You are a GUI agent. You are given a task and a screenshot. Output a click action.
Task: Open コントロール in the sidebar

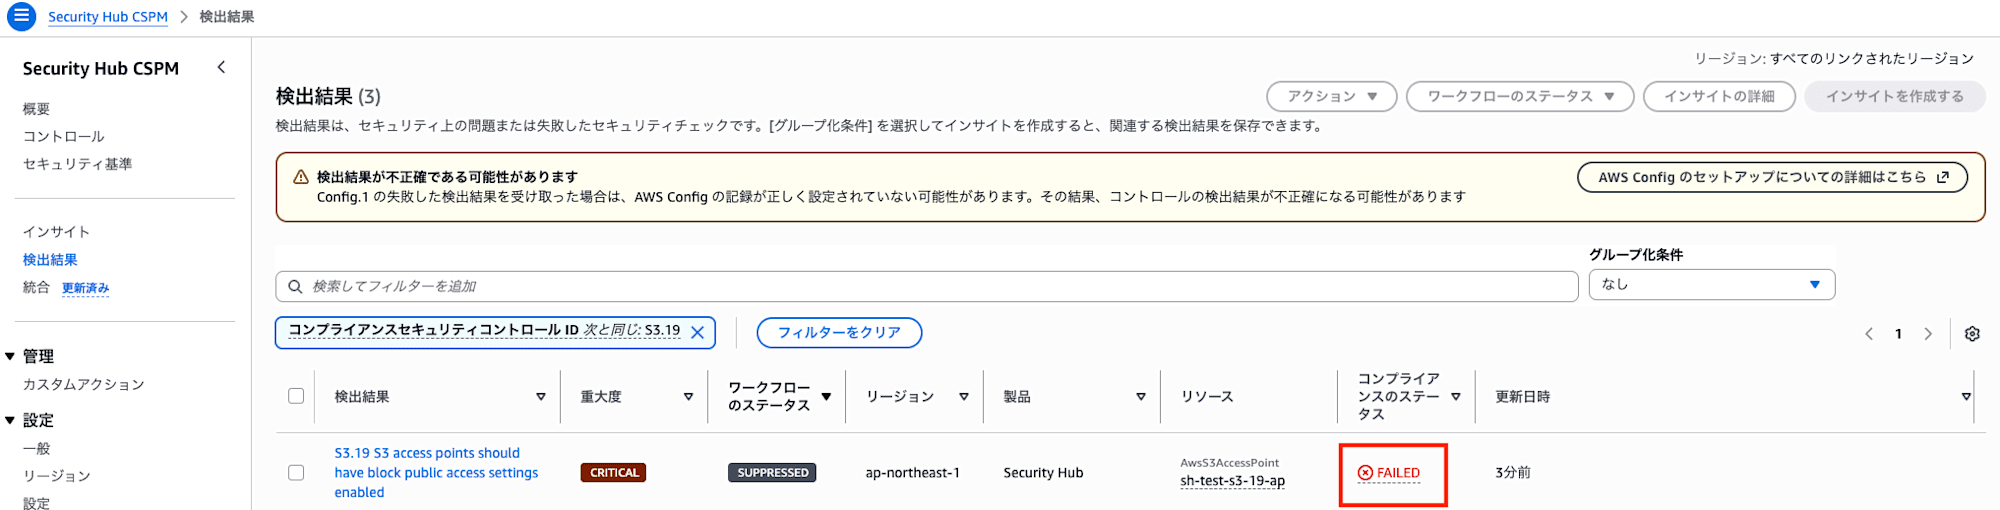(x=63, y=136)
